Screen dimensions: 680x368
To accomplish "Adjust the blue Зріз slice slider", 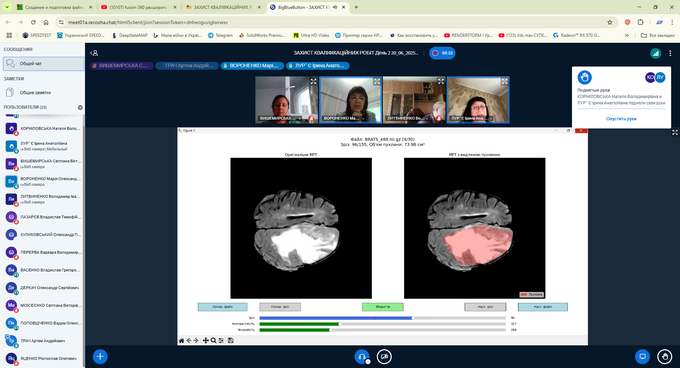I will (x=382, y=318).
